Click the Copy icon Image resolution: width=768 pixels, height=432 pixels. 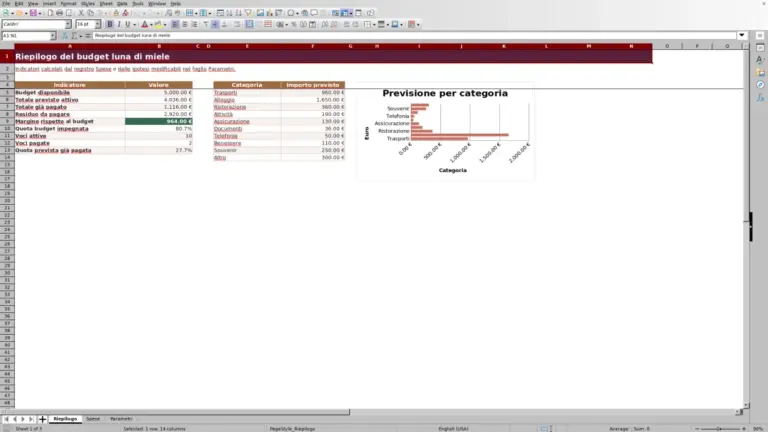point(90,13)
